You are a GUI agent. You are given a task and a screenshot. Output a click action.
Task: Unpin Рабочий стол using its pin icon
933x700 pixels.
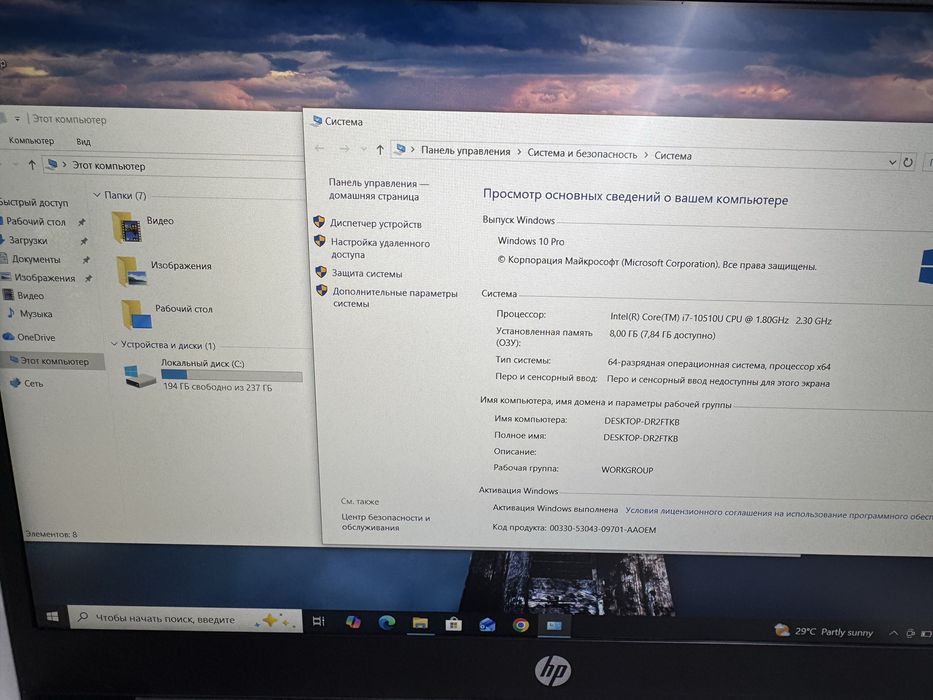point(82,222)
